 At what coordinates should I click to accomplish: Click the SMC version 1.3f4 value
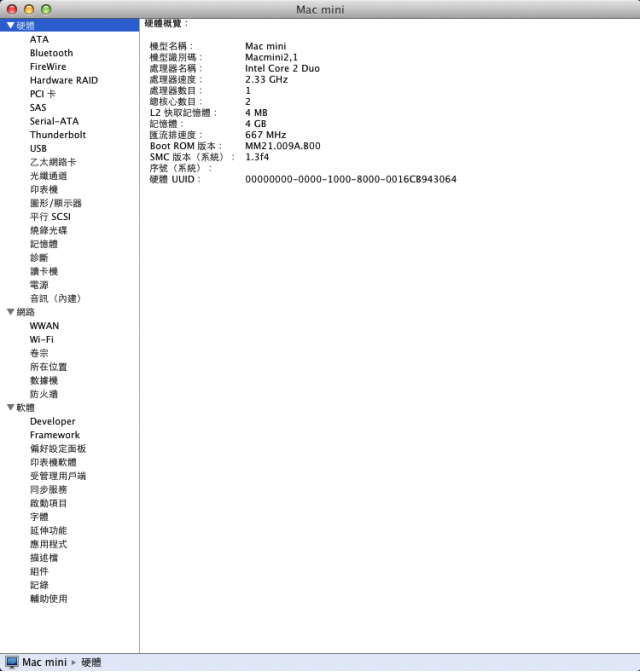pos(257,157)
